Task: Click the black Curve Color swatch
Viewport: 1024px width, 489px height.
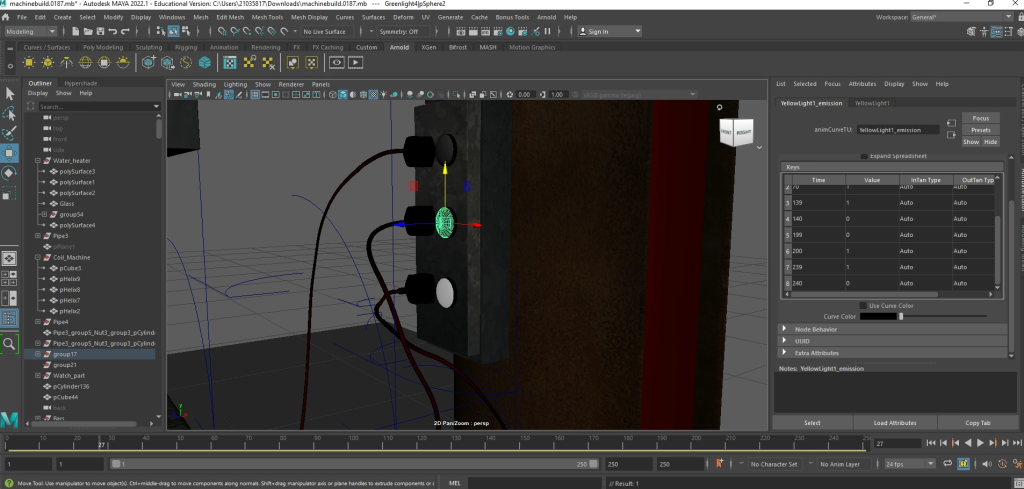Action: click(x=878, y=317)
